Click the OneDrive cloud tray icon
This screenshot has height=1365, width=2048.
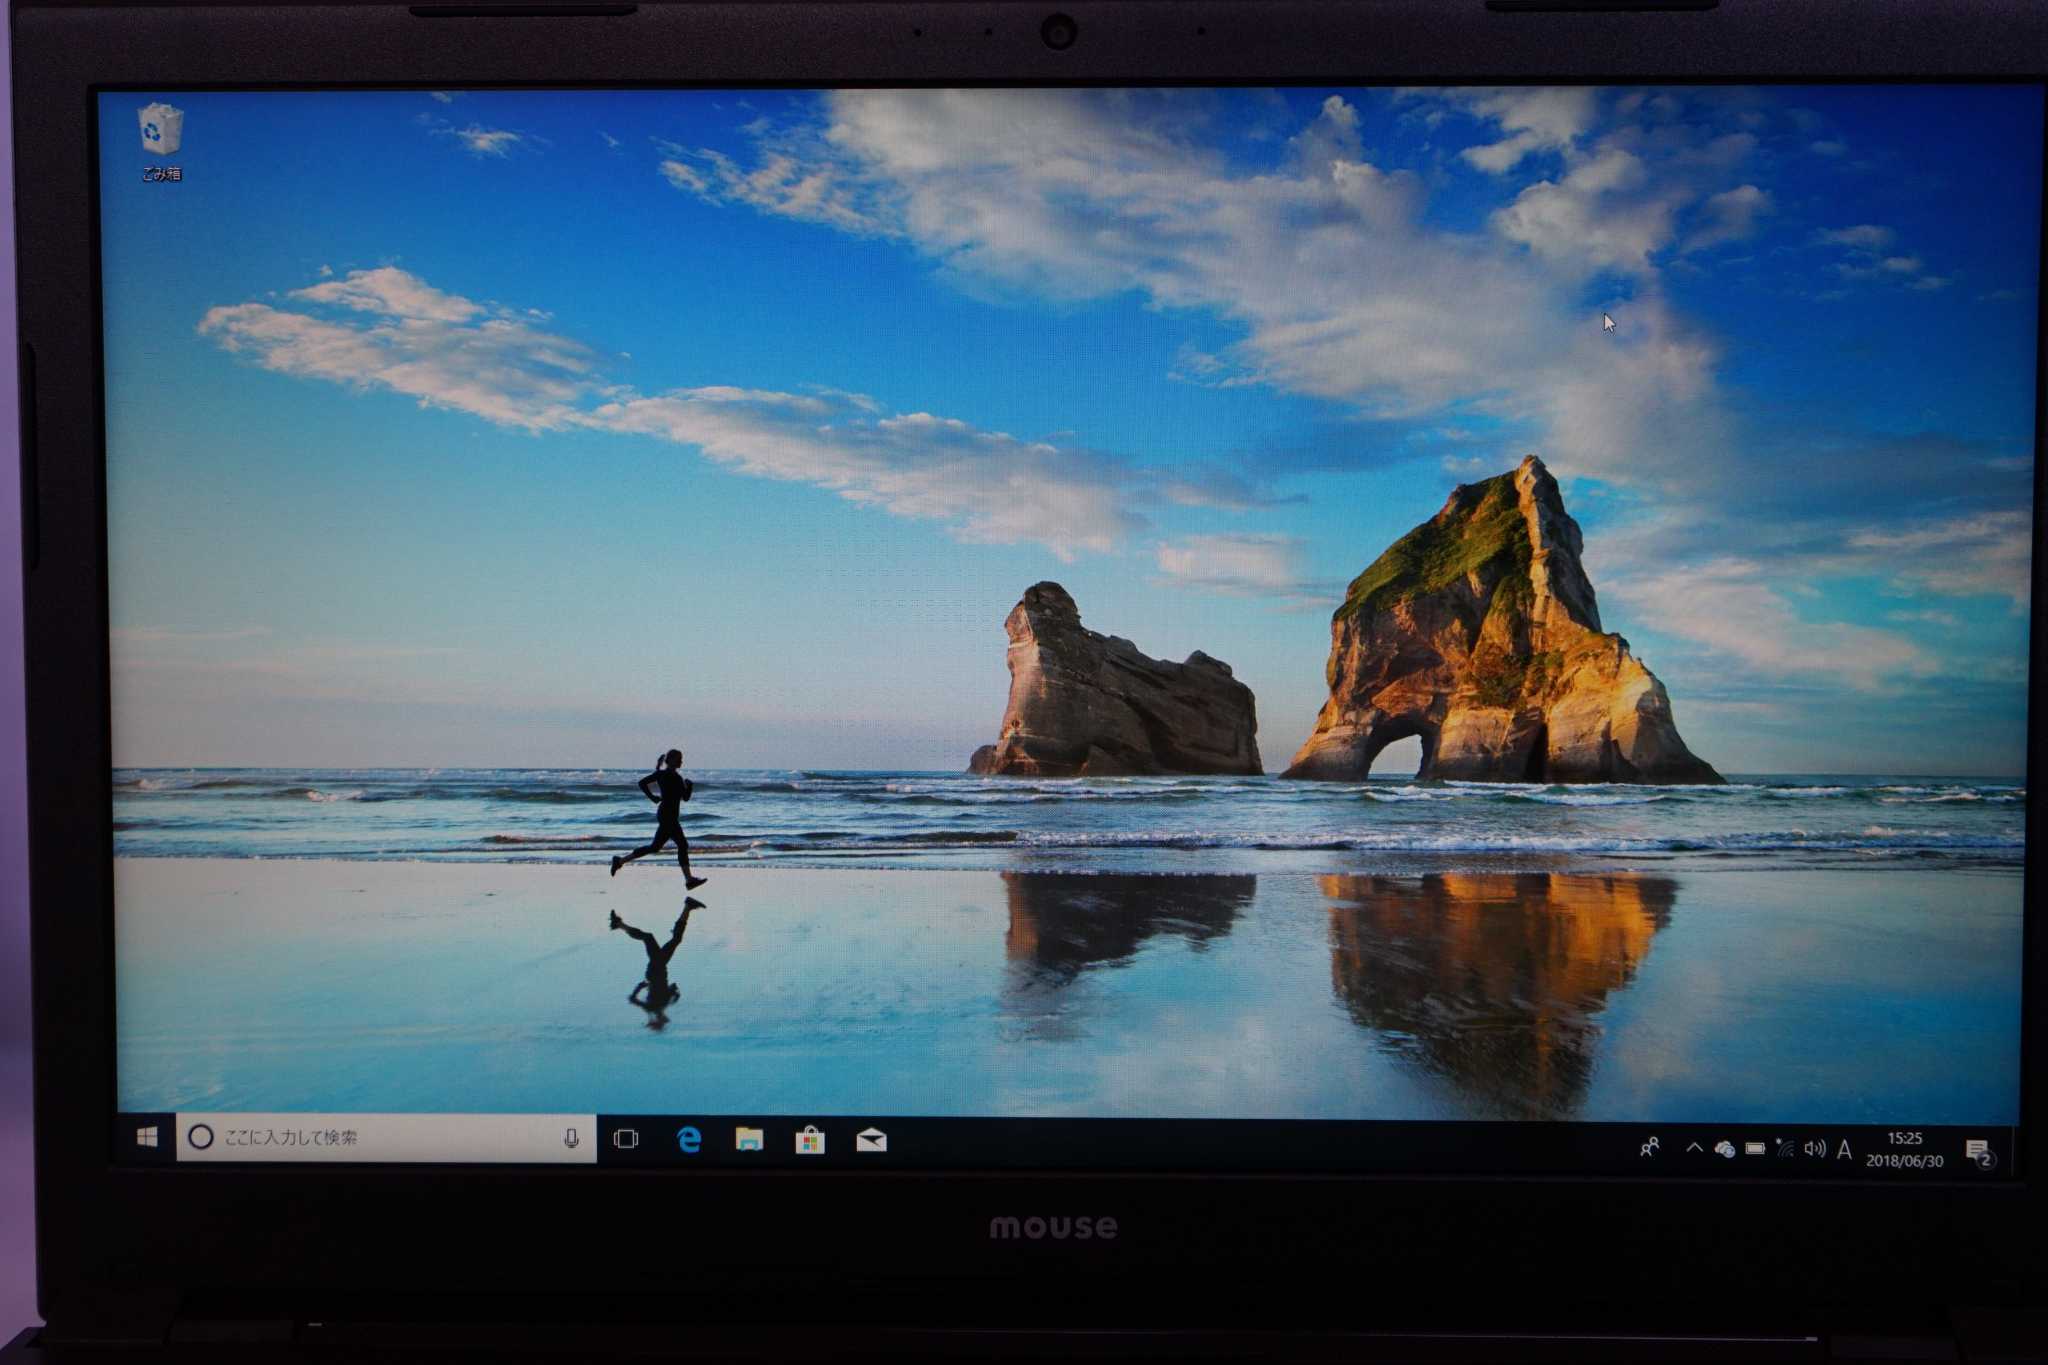tap(1724, 1149)
